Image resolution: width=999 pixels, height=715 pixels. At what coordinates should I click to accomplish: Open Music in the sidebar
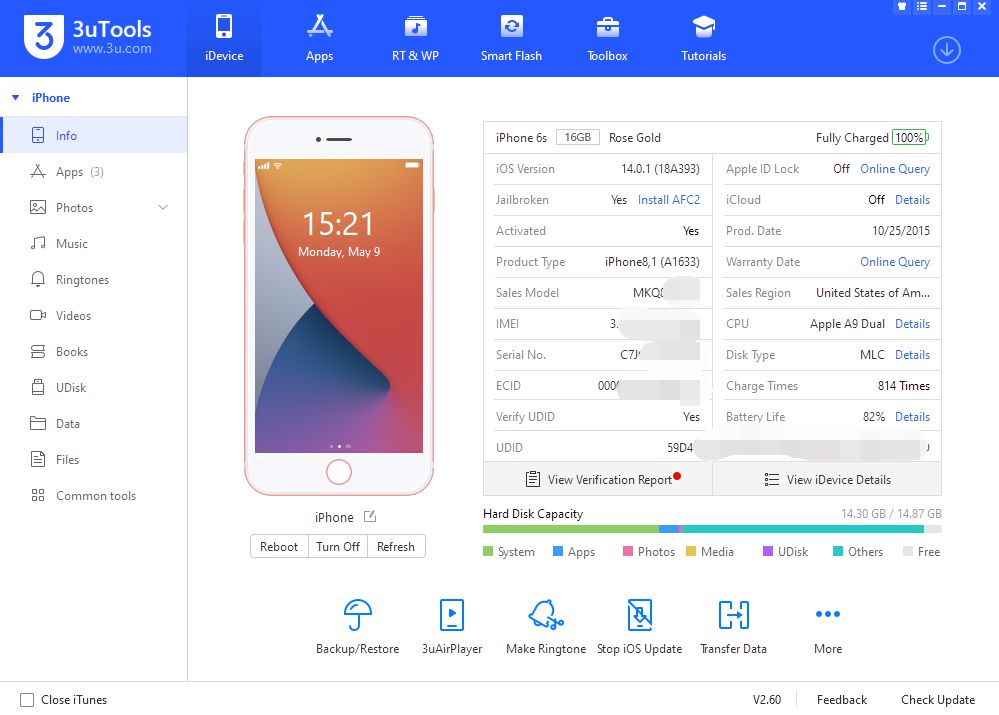pos(94,243)
